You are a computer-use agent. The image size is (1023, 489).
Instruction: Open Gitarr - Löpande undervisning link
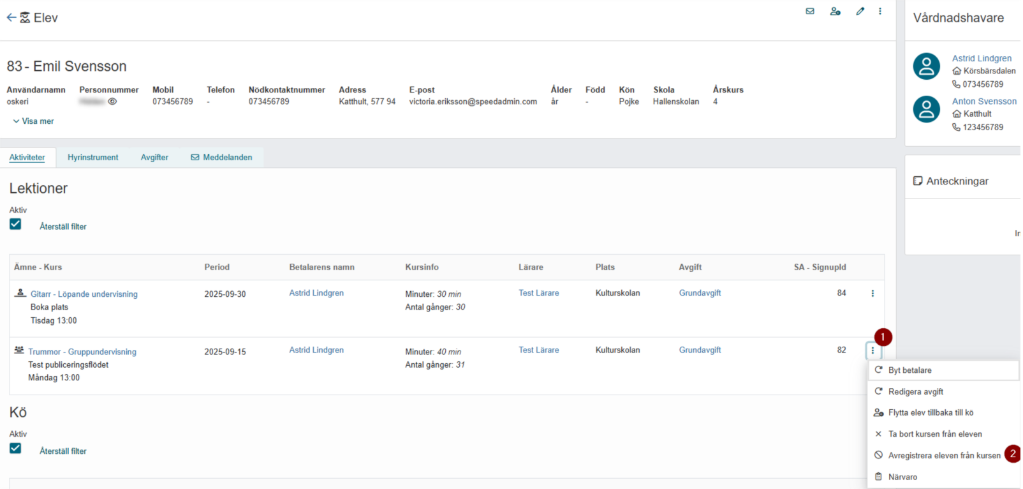point(84,294)
